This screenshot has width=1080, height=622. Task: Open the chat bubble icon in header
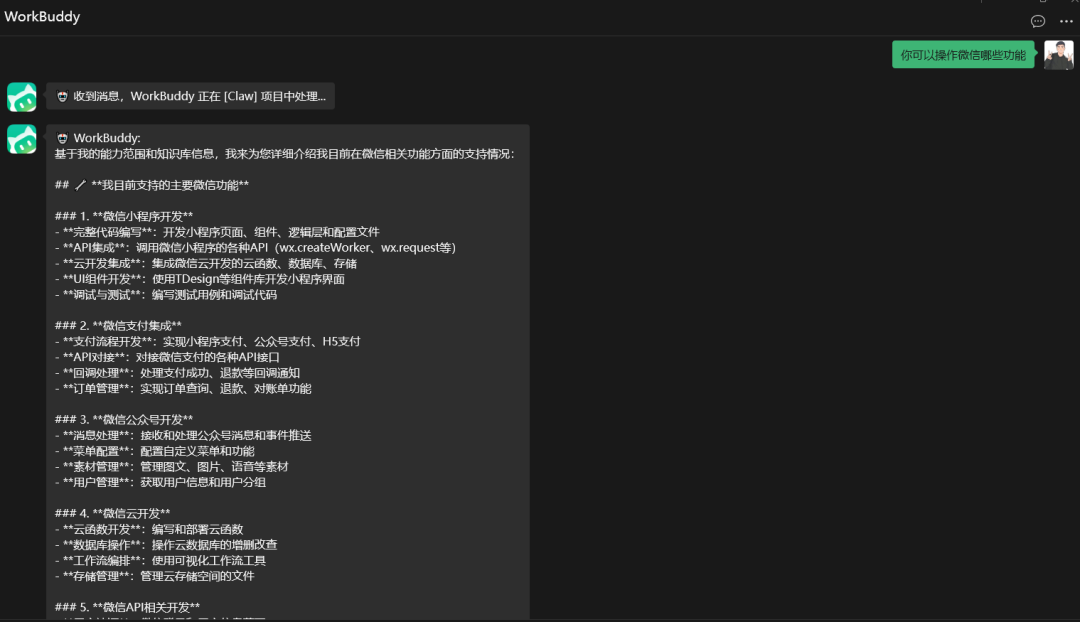click(x=1037, y=21)
